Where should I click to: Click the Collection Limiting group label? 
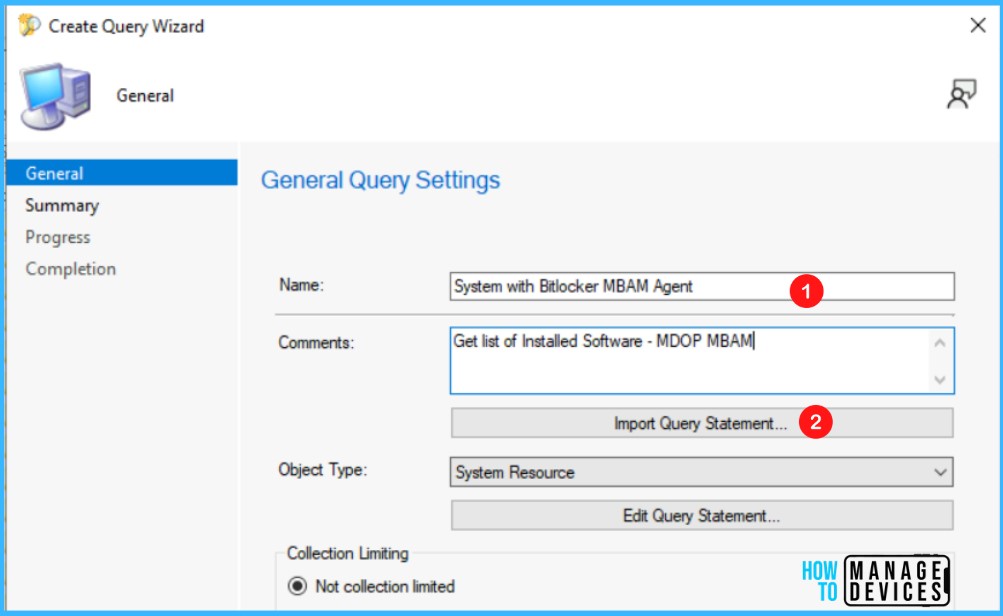tap(347, 553)
